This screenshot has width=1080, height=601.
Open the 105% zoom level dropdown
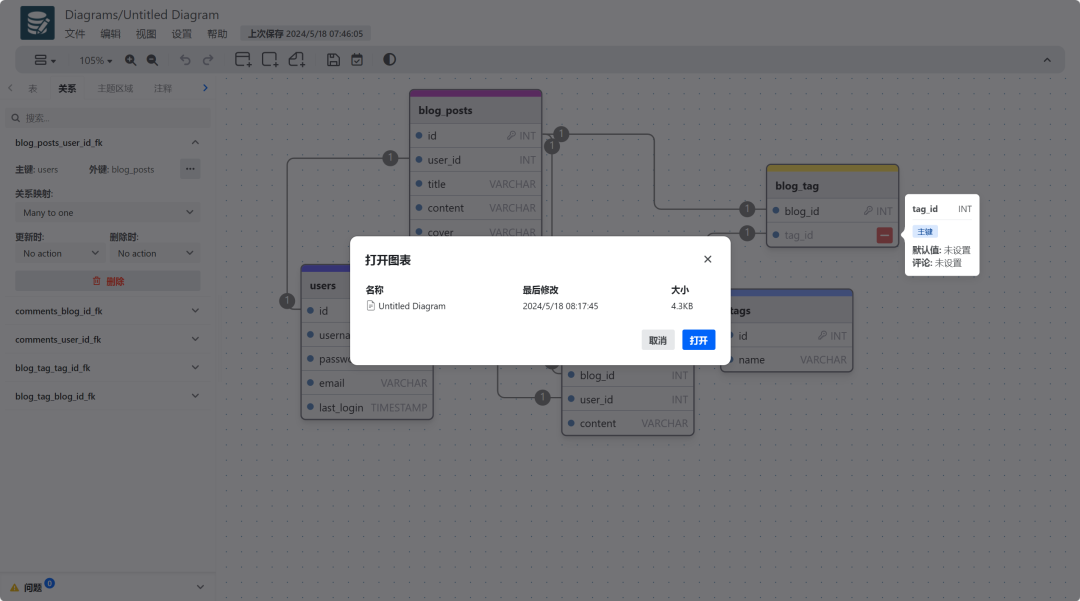pyautogui.click(x=96, y=60)
